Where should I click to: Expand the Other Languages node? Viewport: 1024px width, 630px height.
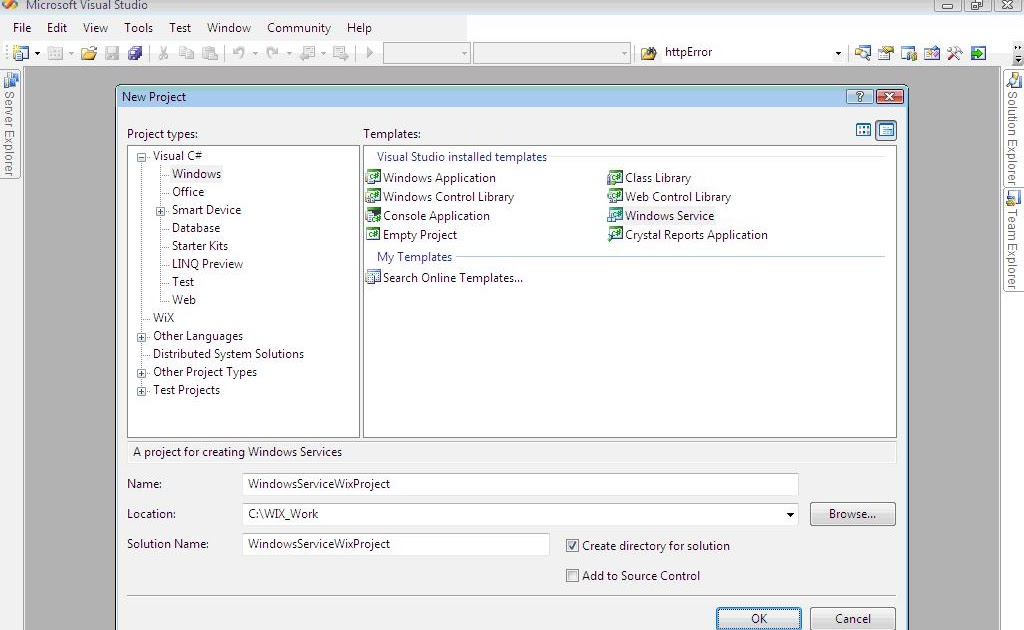[141, 336]
